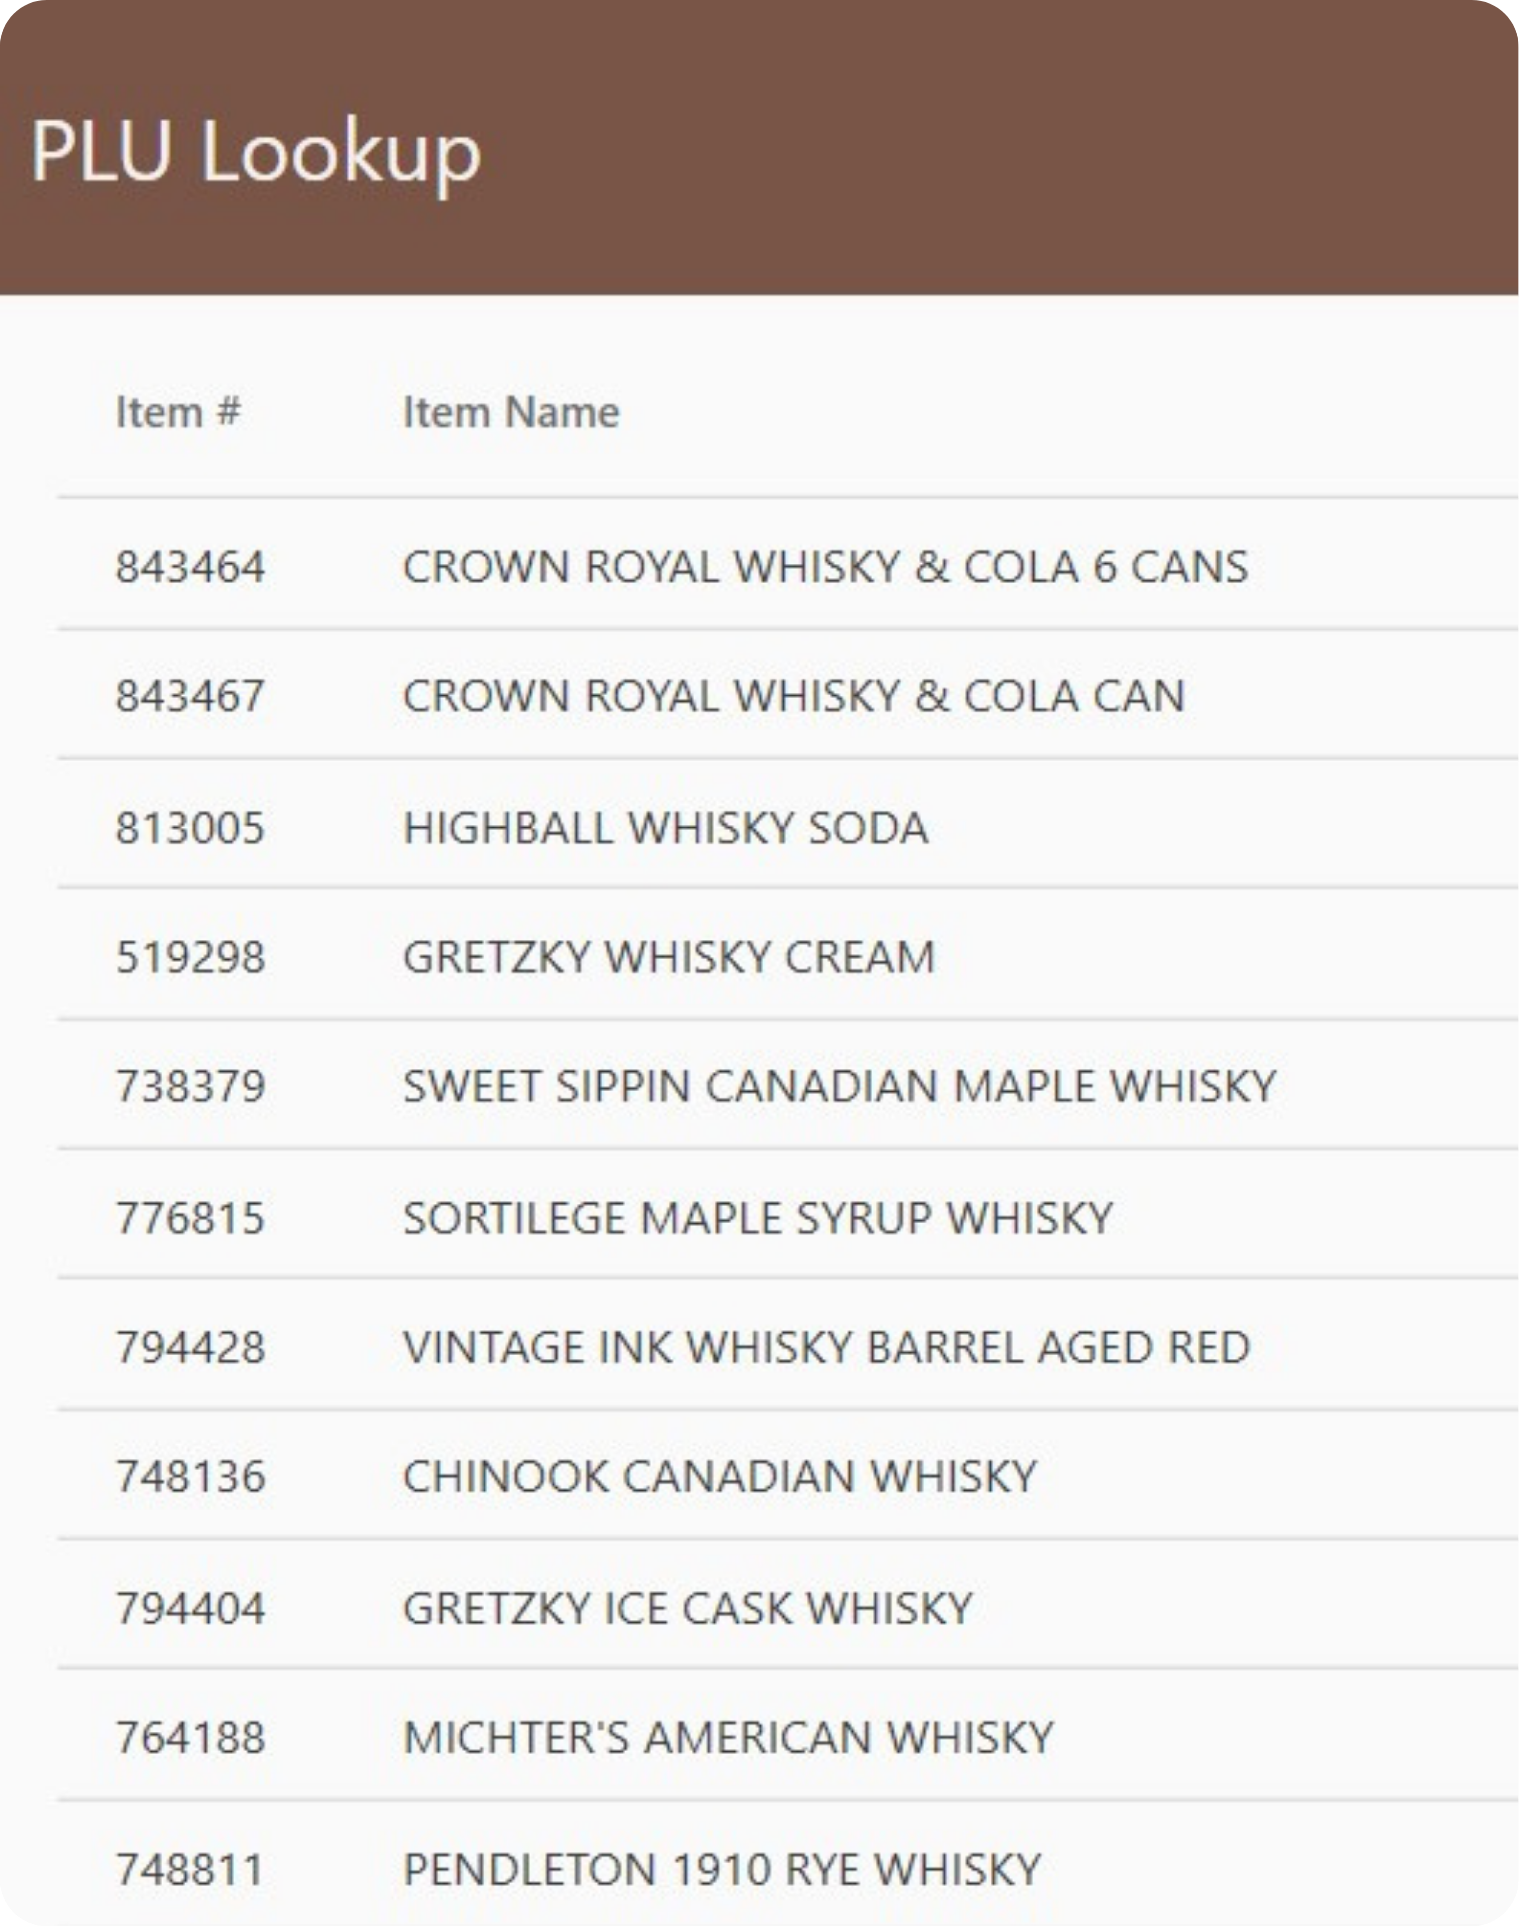Click item number 843467
Viewport: 1519px width, 1928px height.
190,696
